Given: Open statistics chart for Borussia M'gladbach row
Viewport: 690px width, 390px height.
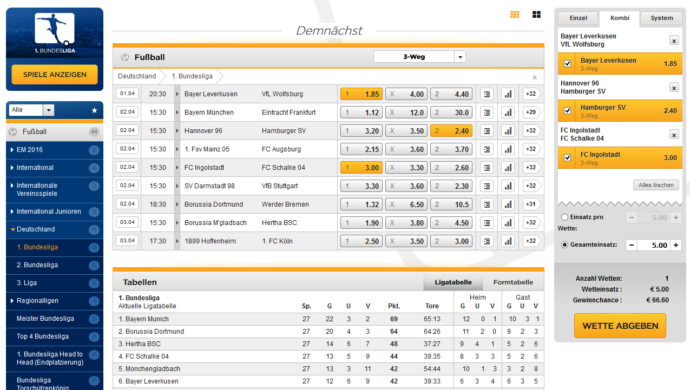Looking at the screenshot, I should [508, 223].
